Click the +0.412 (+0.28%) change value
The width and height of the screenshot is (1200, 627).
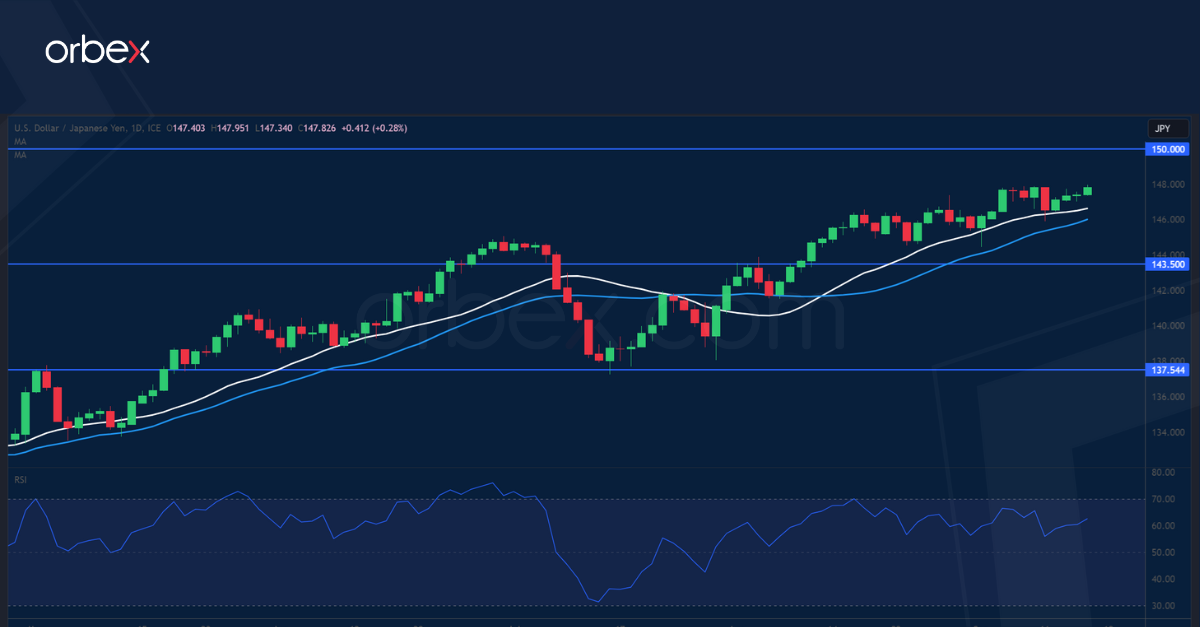[374, 128]
